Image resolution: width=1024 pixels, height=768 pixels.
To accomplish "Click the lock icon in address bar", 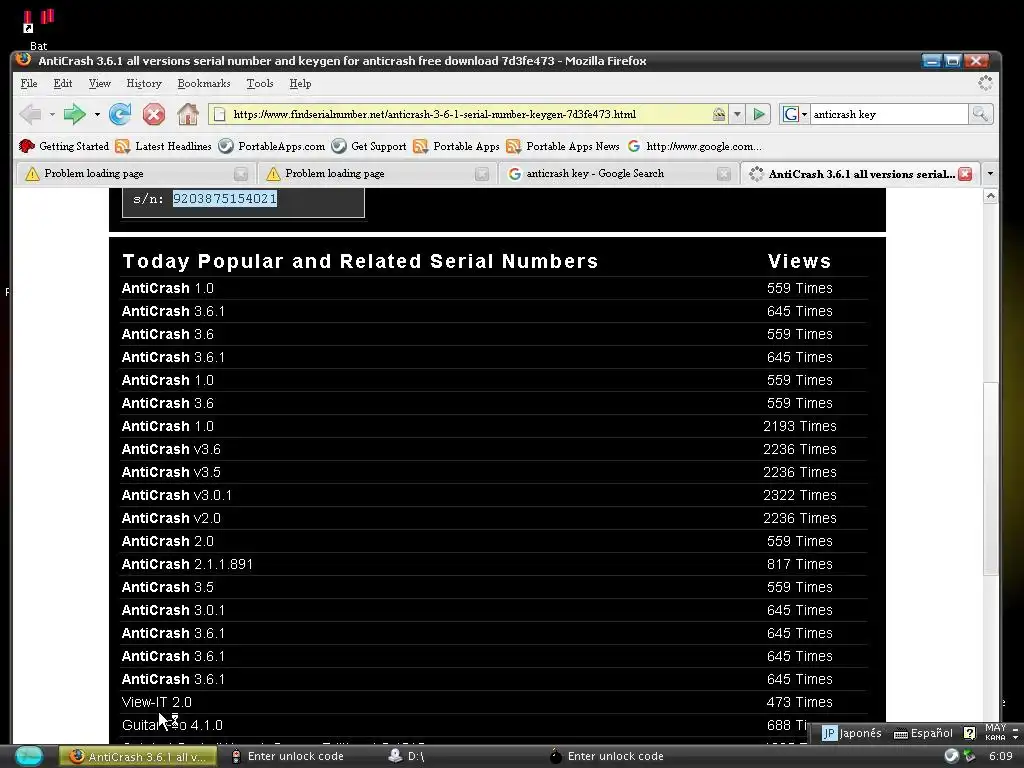I will (x=718, y=114).
